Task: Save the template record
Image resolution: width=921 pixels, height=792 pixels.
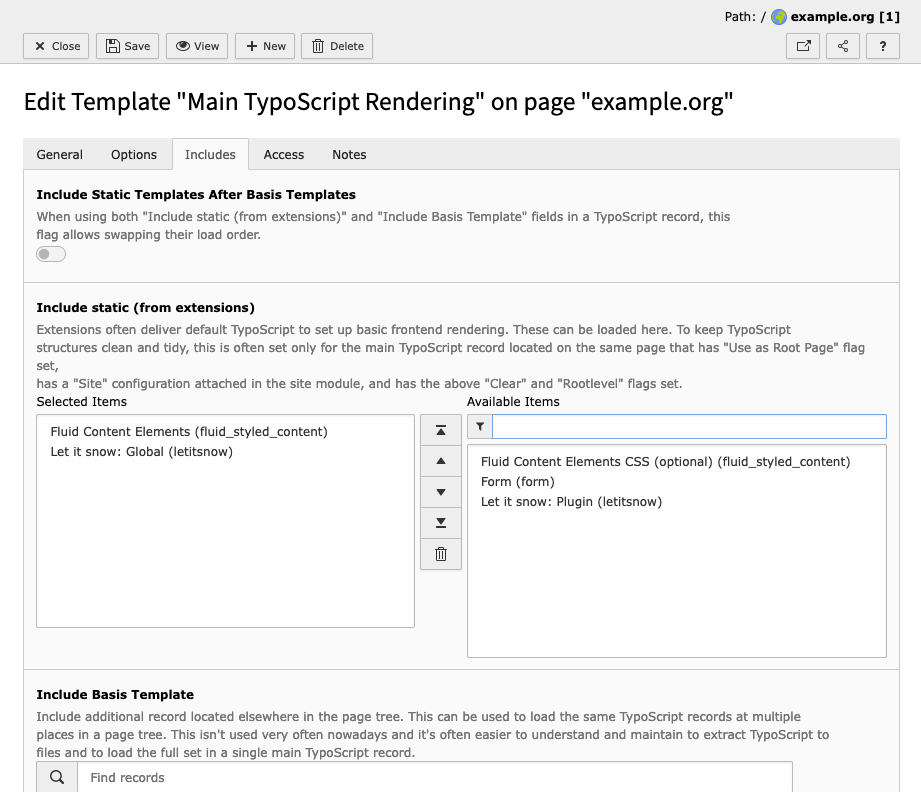Action: [x=128, y=46]
